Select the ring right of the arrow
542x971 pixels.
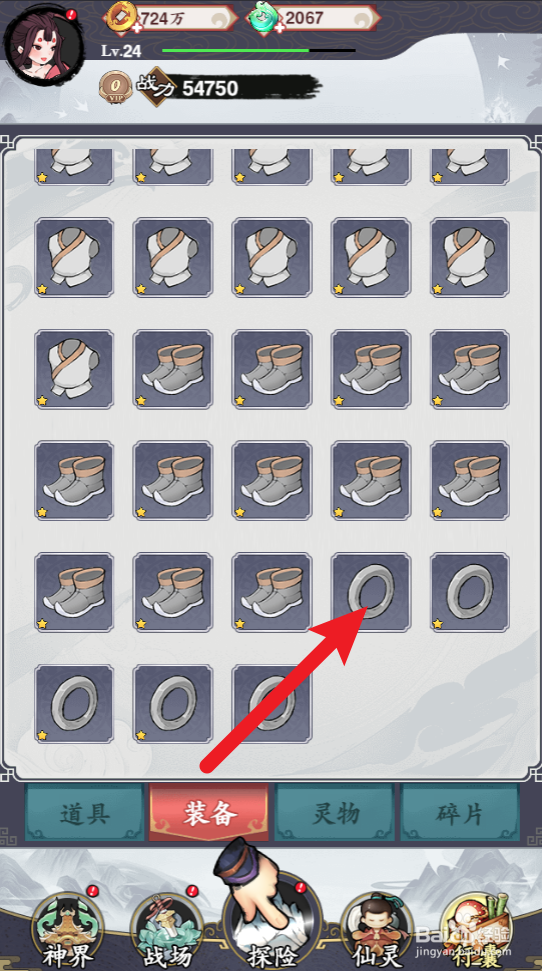click(470, 592)
